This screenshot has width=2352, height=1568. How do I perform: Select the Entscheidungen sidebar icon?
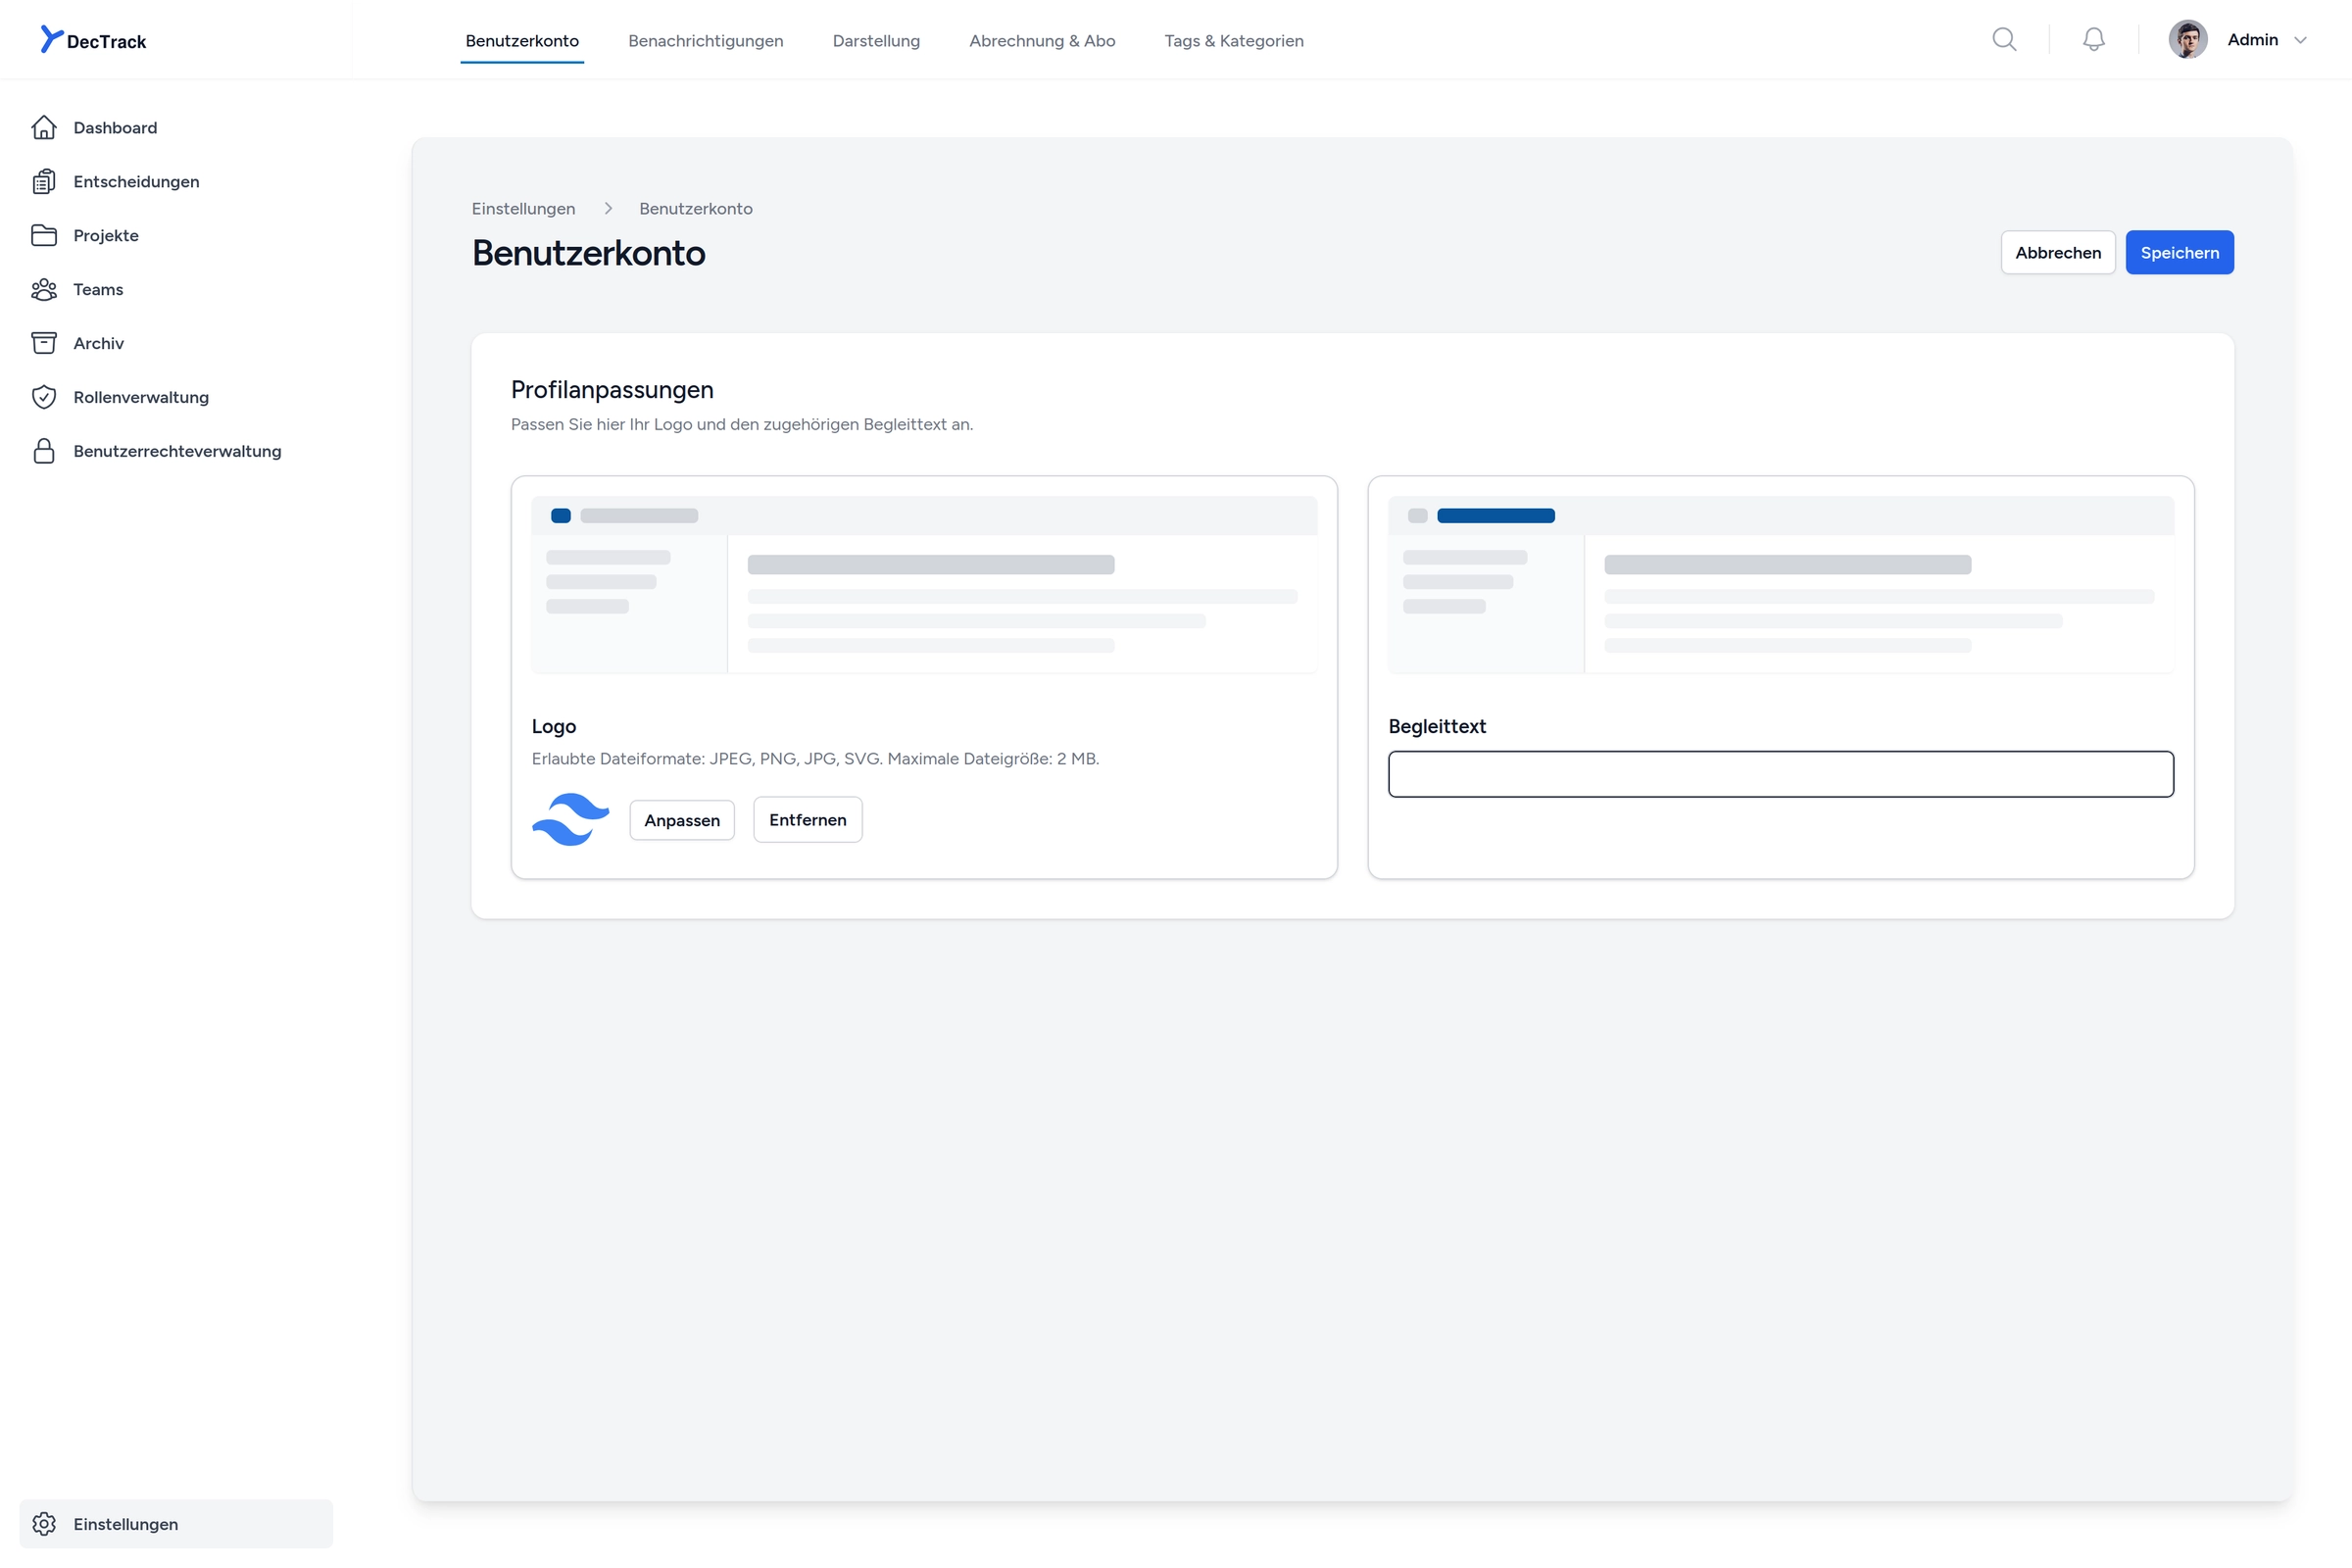coord(44,181)
